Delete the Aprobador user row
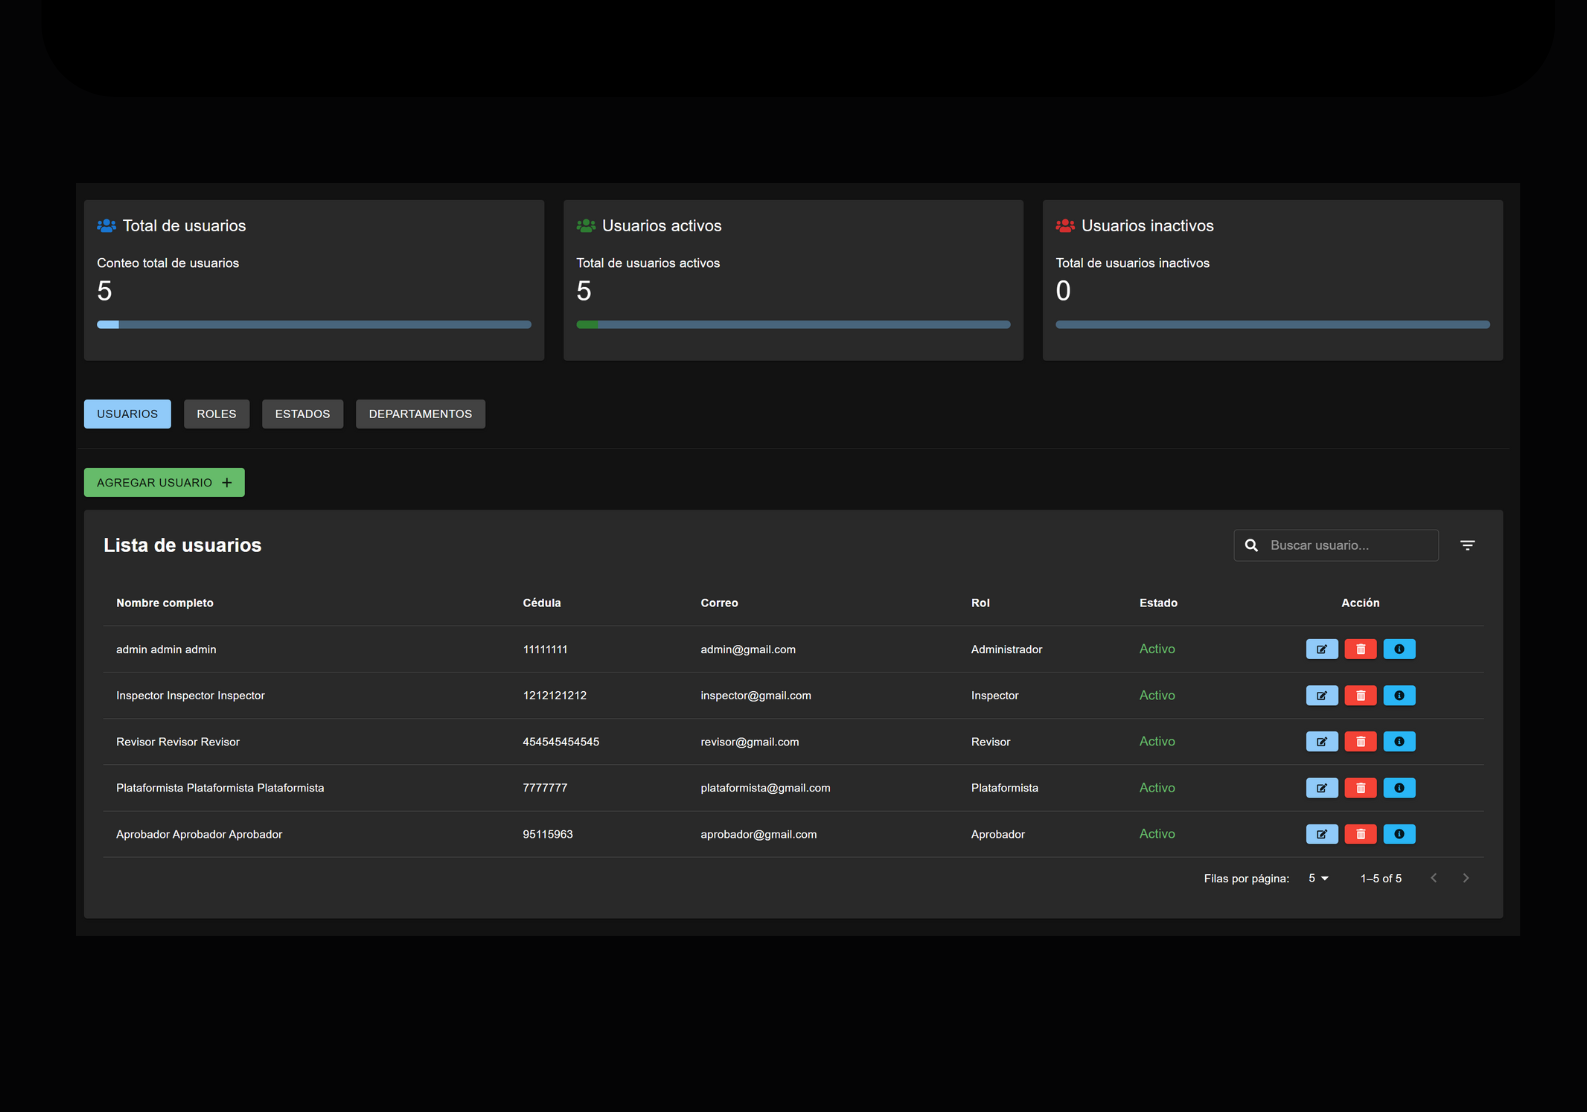The height and width of the screenshot is (1112, 1587). 1360,834
